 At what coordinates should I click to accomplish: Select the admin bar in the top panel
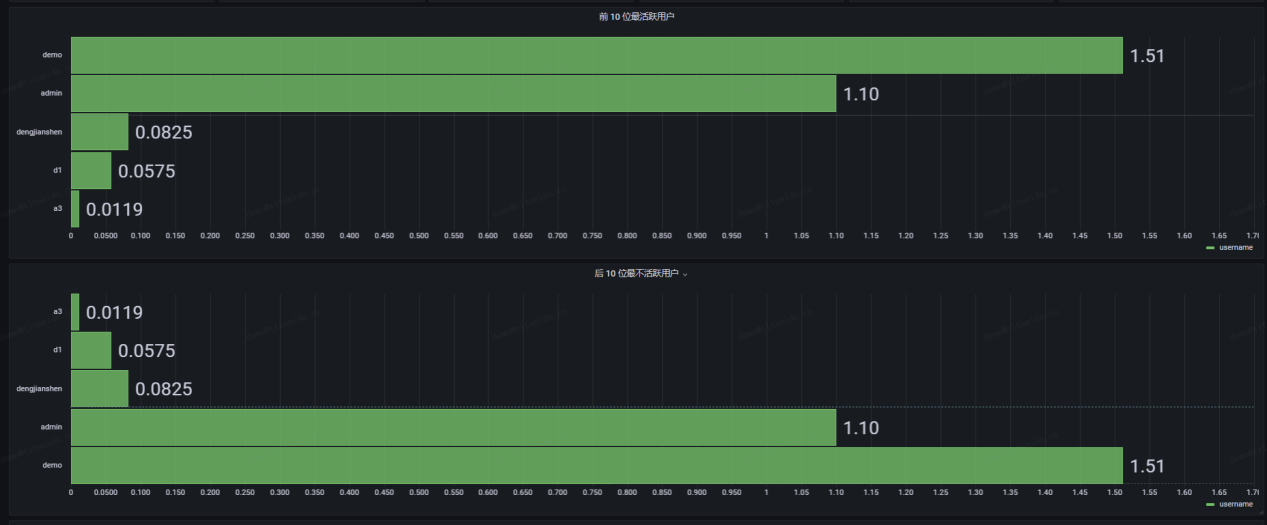(x=453, y=94)
